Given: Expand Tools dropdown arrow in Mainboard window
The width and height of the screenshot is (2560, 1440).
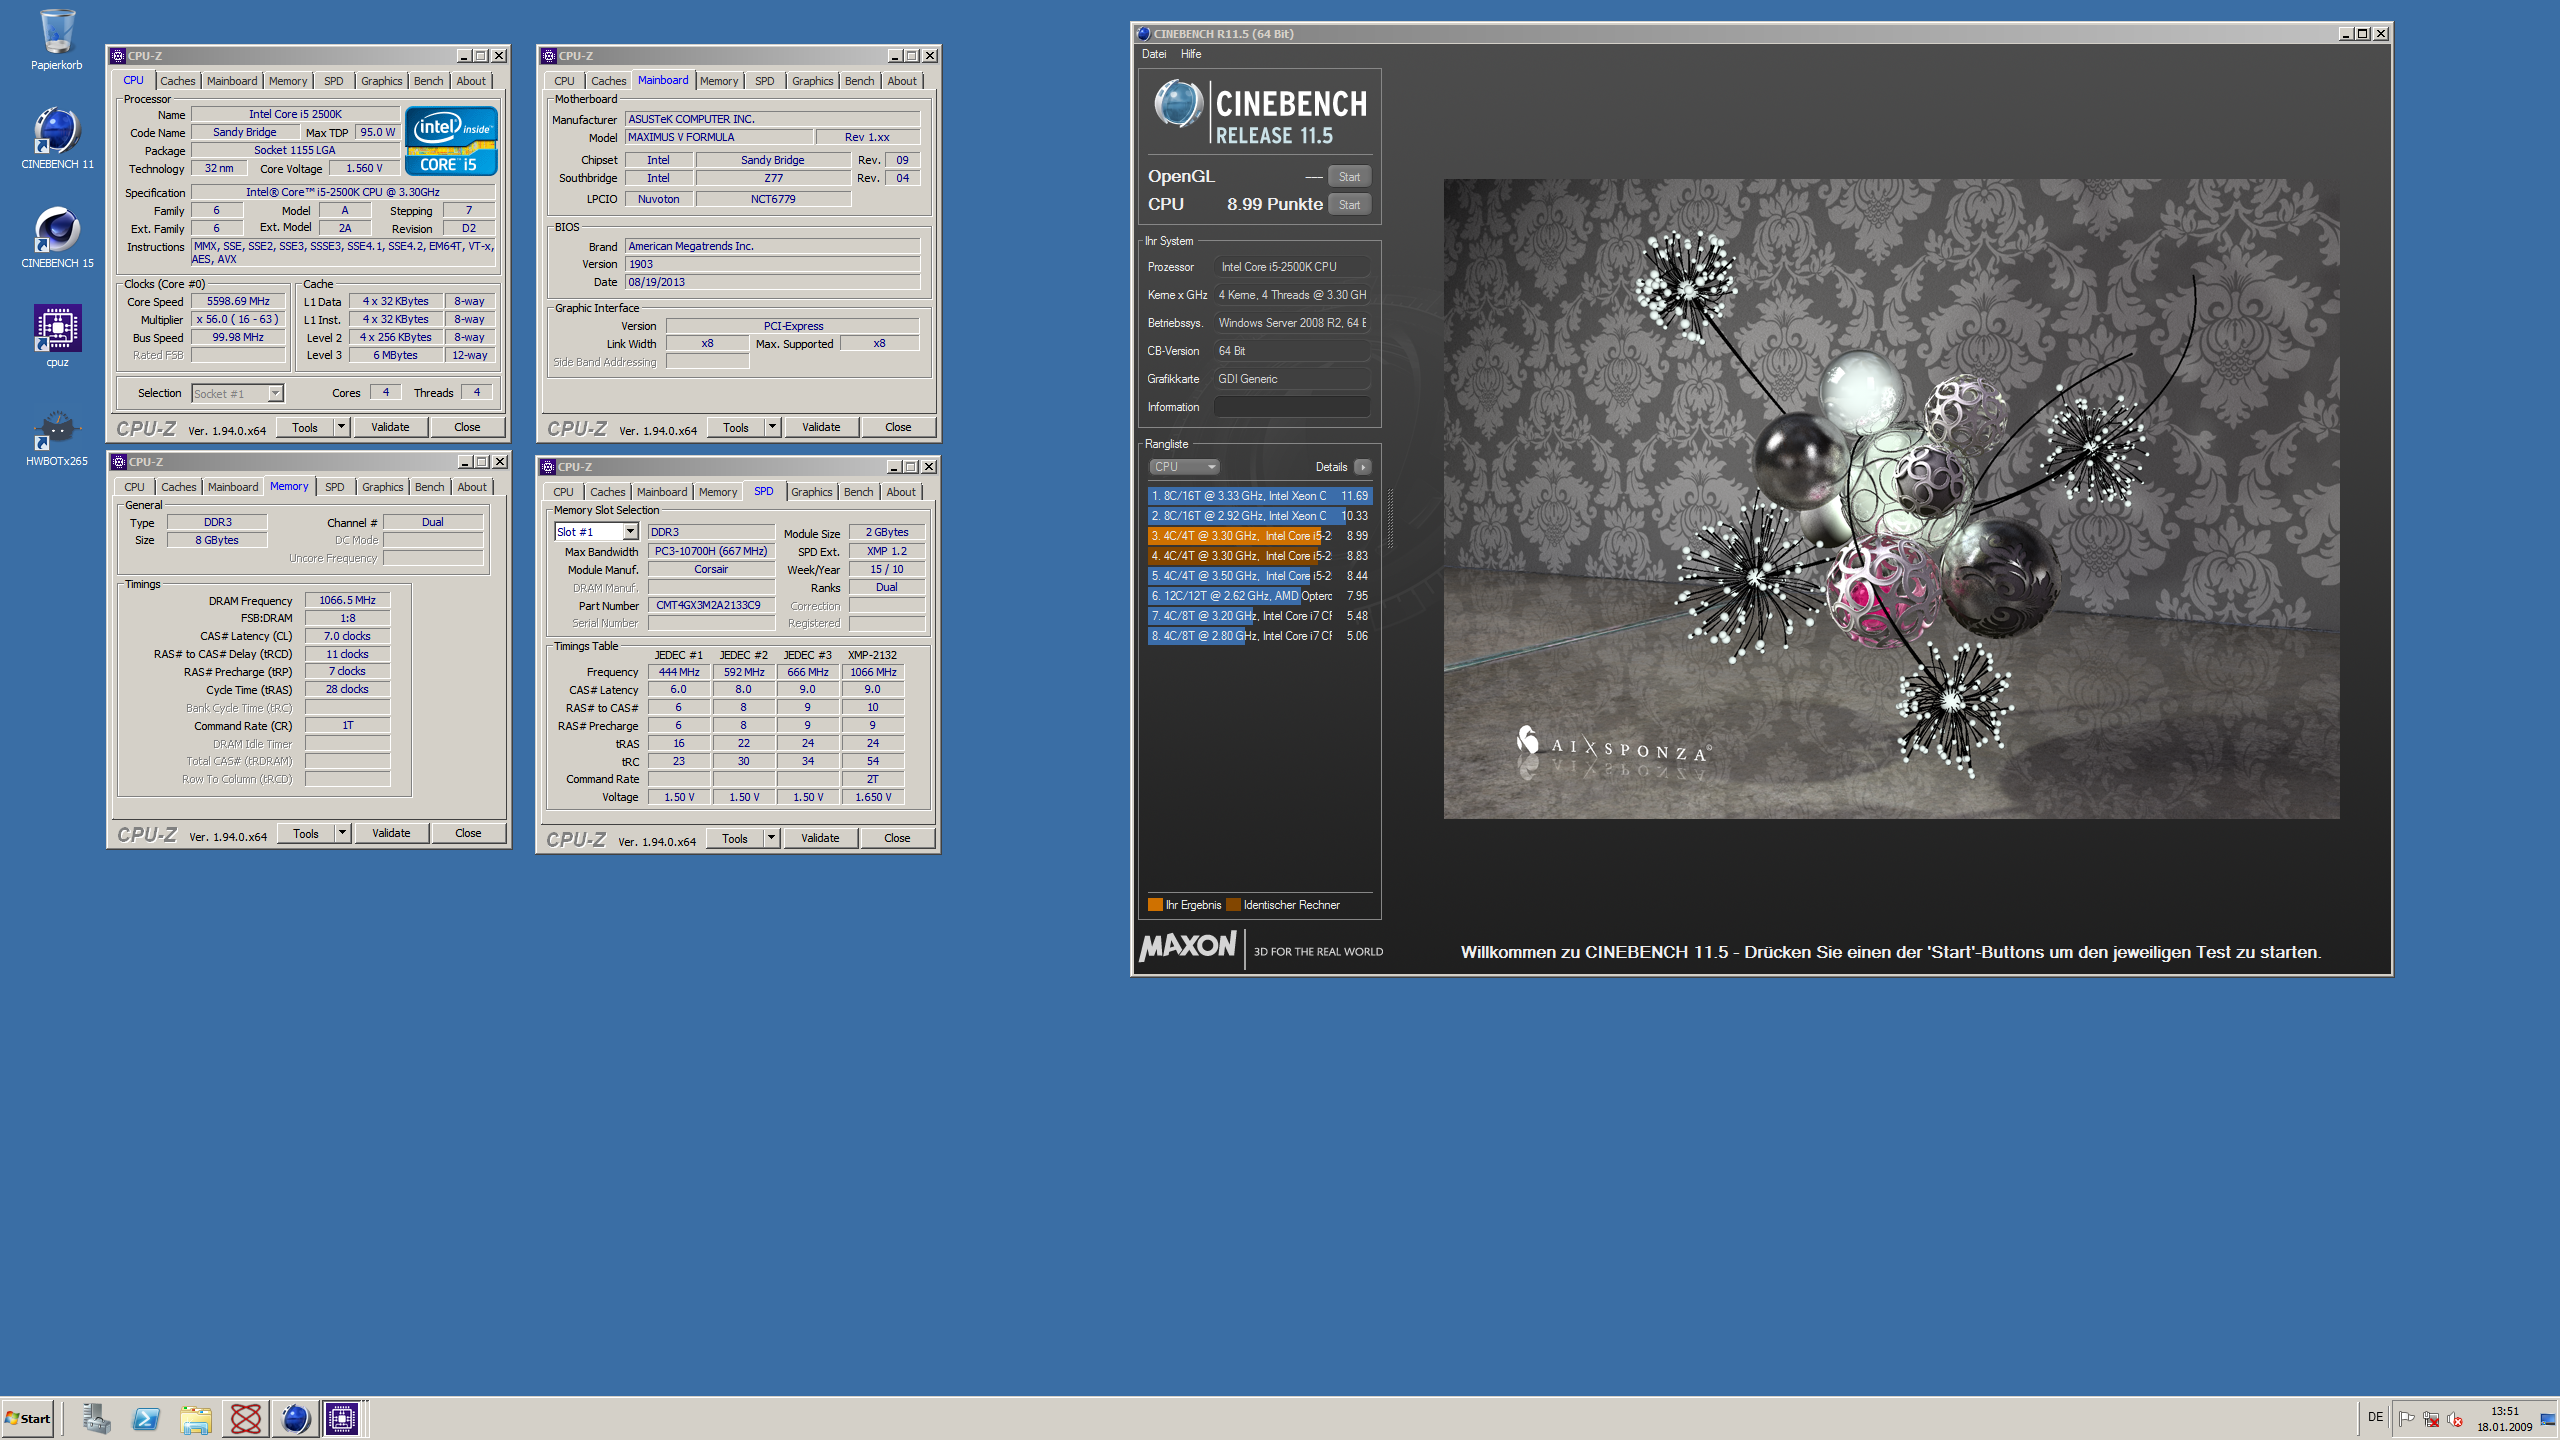Looking at the screenshot, I should (x=772, y=427).
